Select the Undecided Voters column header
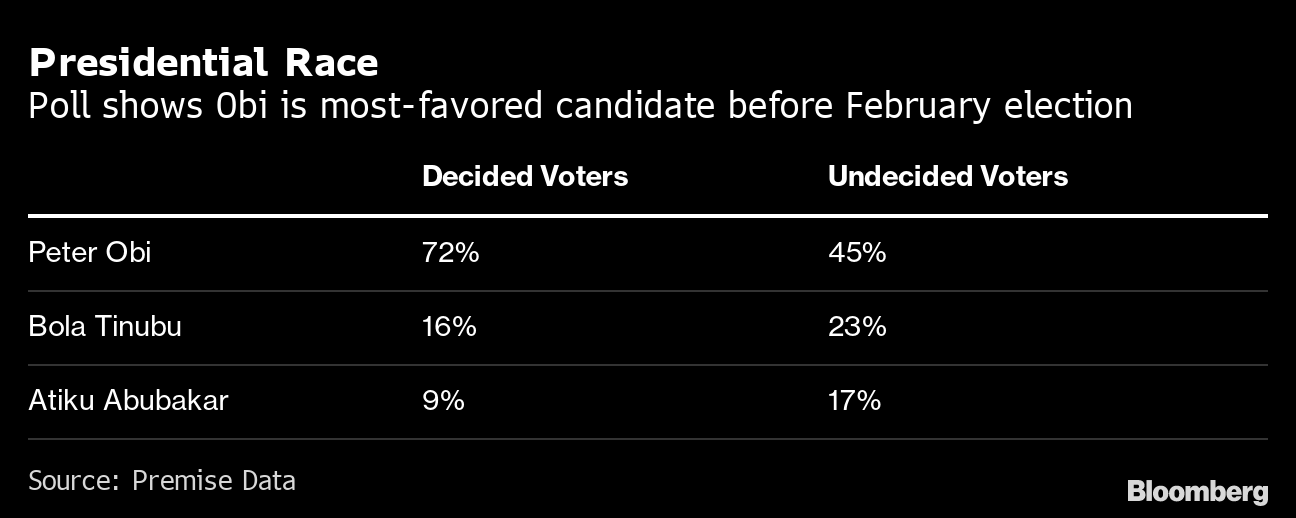 pyautogui.click(x=947, y=176)
